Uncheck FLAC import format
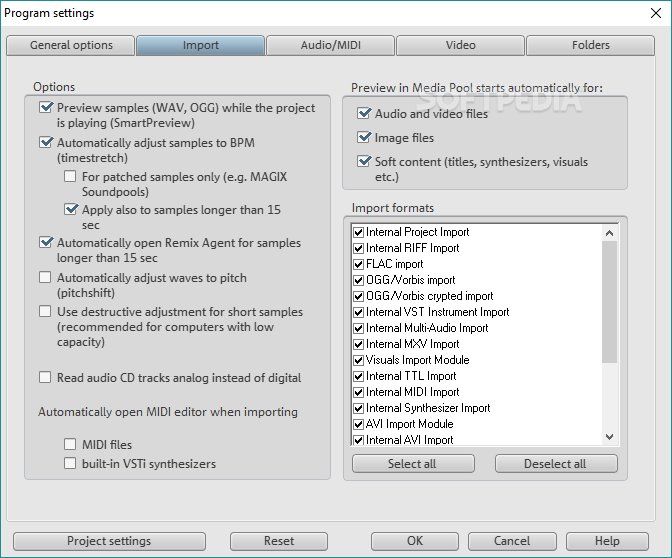672x558 pixels. coord(358,264)
